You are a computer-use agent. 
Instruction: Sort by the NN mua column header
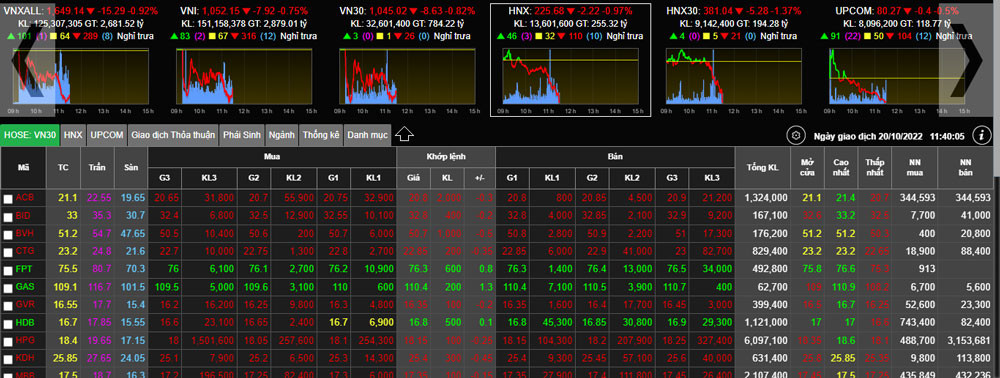tap(915, 168)
